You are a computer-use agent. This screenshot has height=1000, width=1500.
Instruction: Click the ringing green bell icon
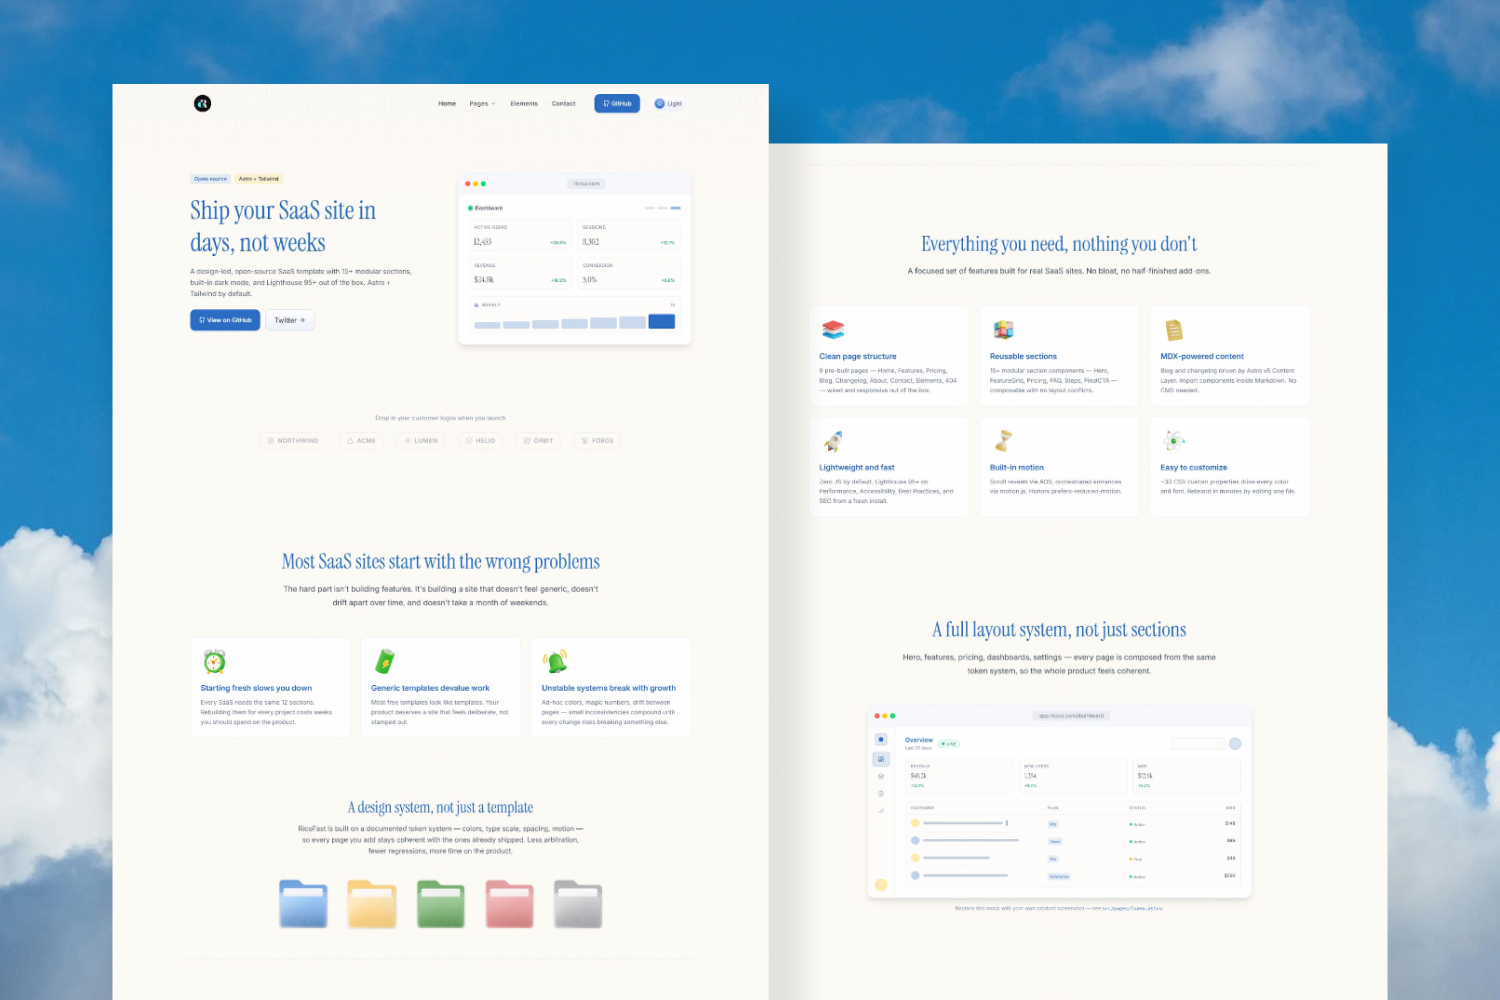555,661
